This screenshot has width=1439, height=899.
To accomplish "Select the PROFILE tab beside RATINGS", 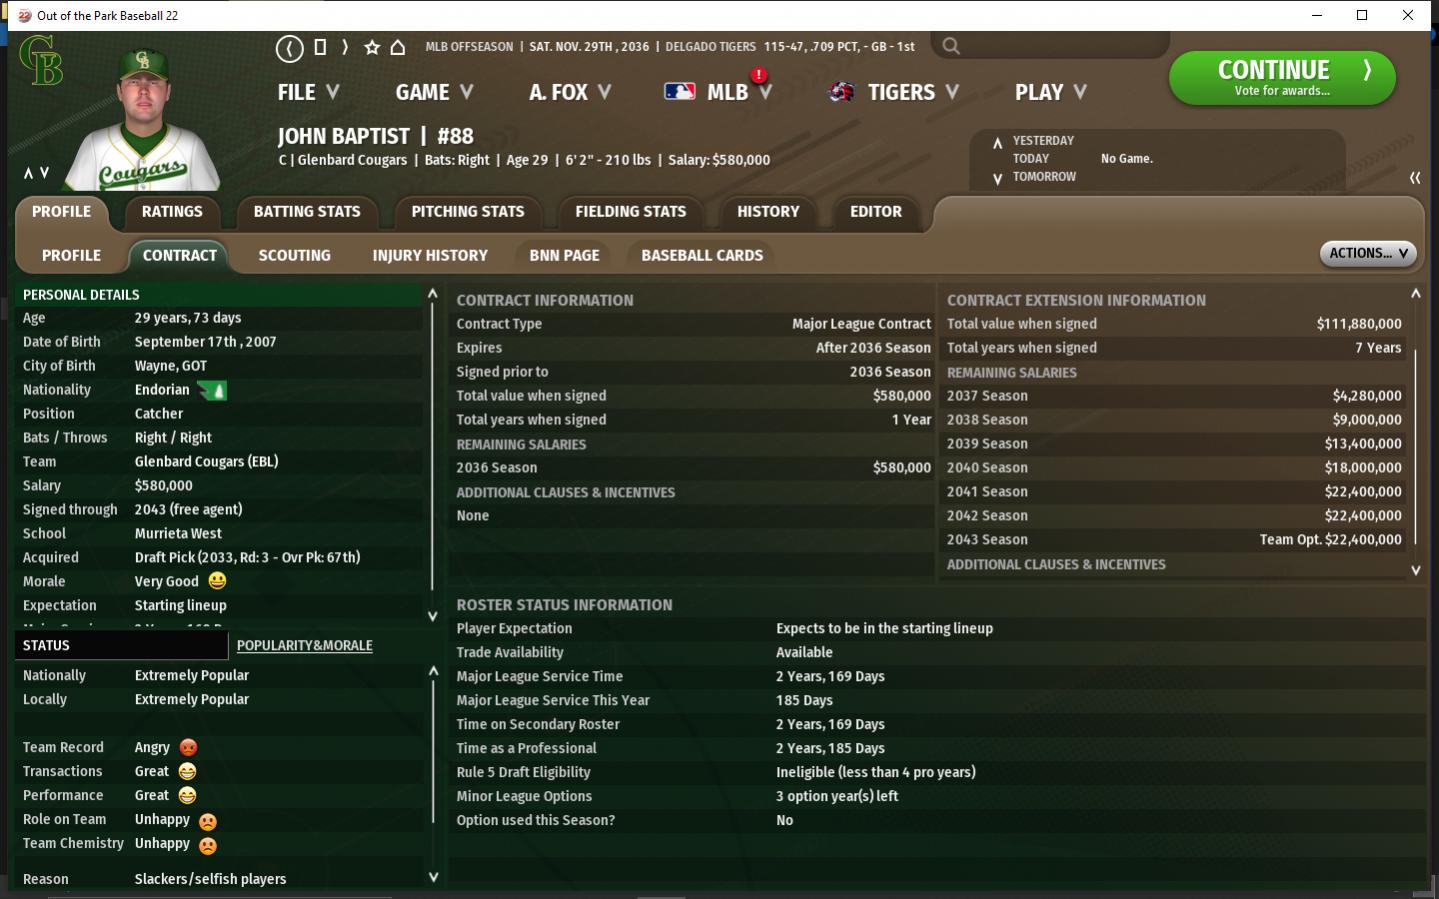I will [61, 212].
